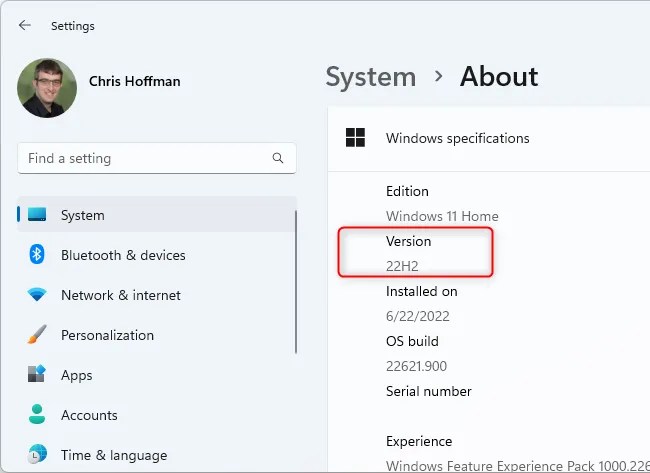Select the Personalization menu item

click(x=107, y=335)
